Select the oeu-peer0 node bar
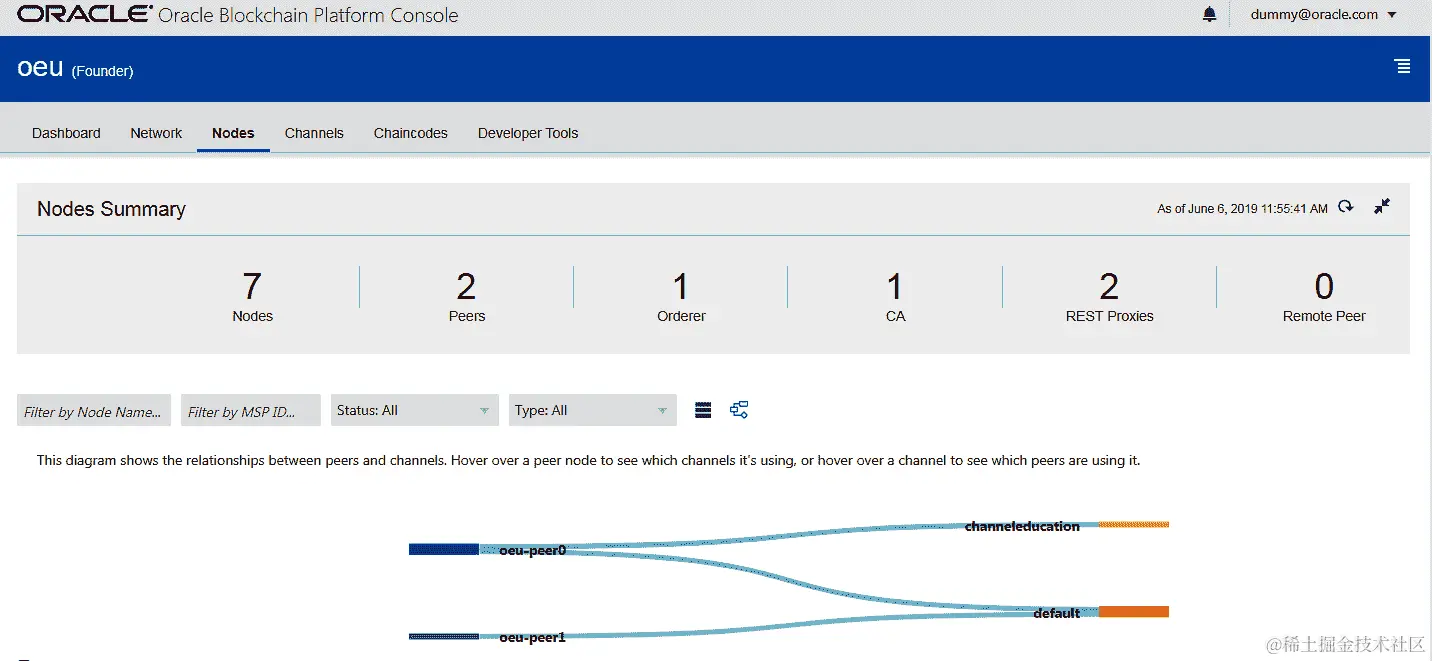Viewport: 1432px width, 661px height. pyautogui.click(x=444, y=549)
